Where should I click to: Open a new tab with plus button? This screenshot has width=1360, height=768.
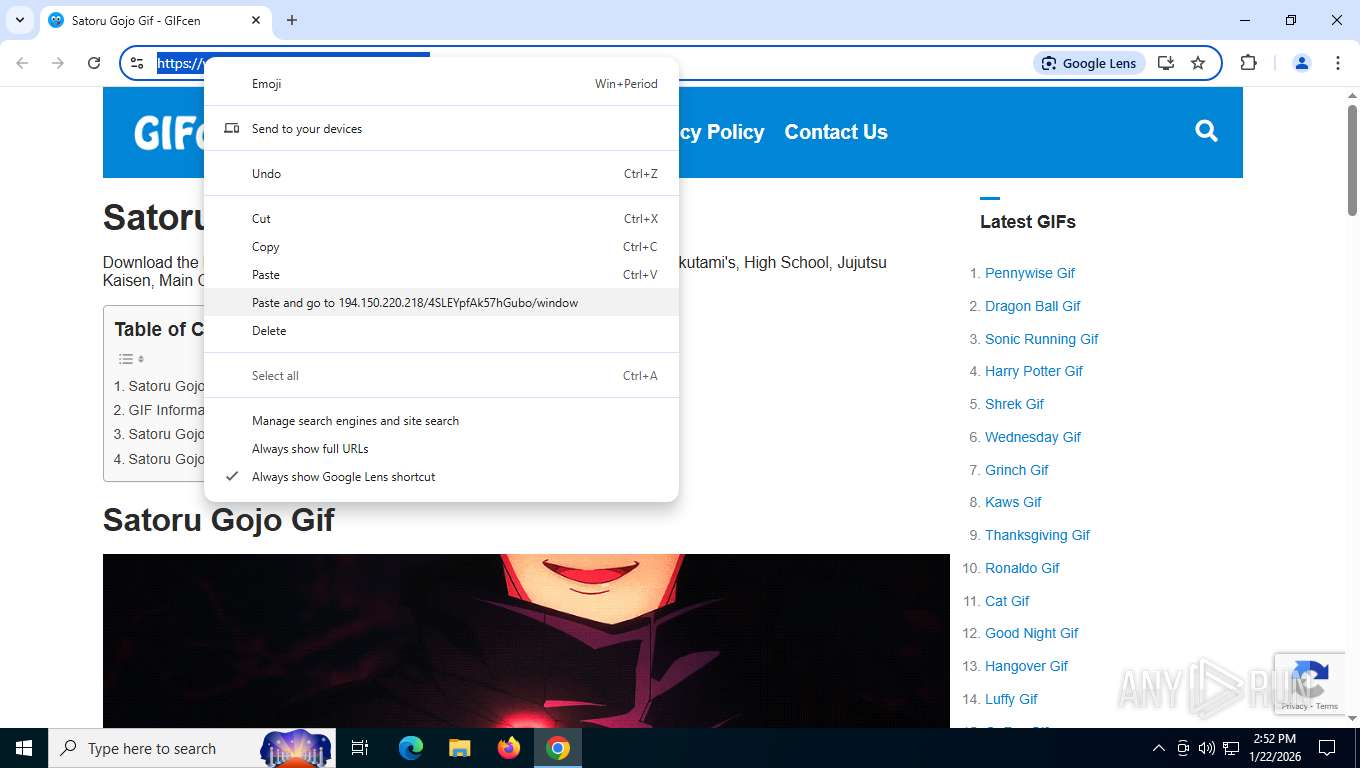tap(292, 20)
